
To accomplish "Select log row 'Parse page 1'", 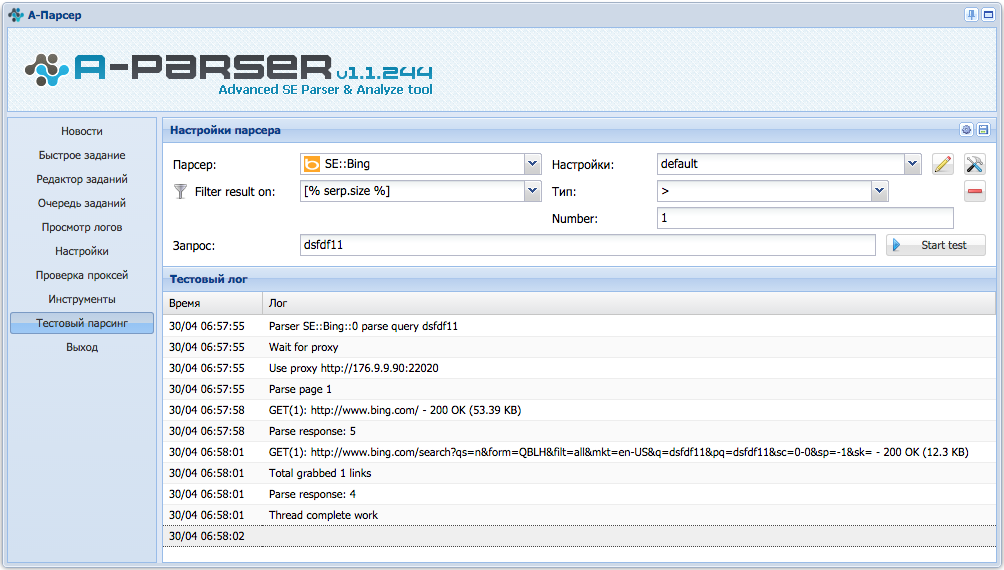I will [x=579, y=389].
